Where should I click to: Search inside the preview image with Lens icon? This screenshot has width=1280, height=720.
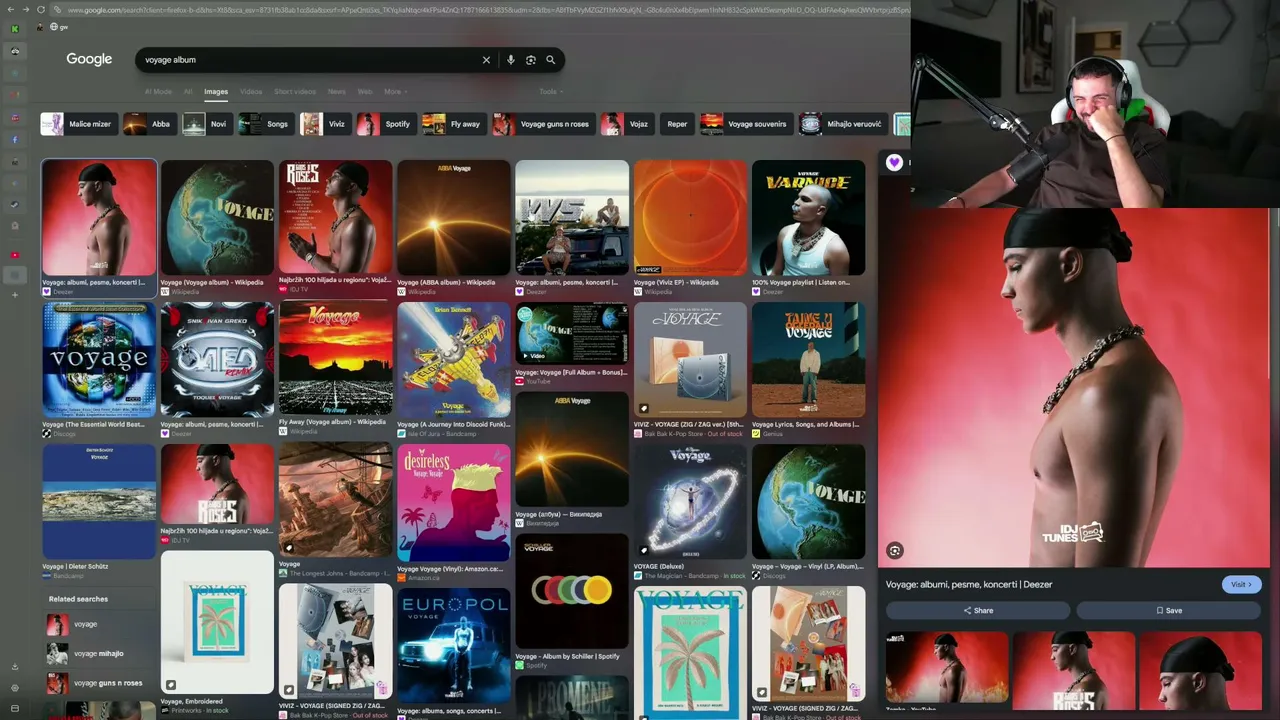coord(895,551)
